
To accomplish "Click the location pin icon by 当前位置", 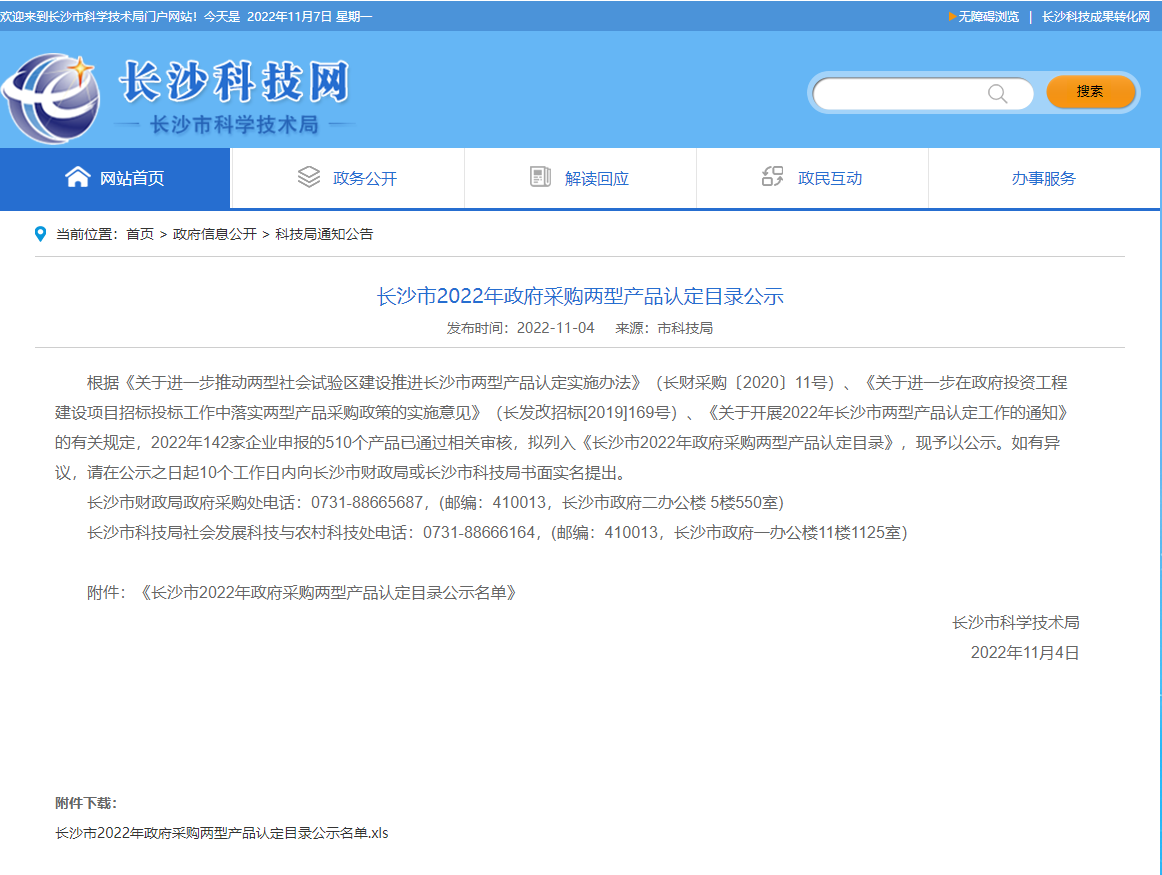I will coord(41,234).
